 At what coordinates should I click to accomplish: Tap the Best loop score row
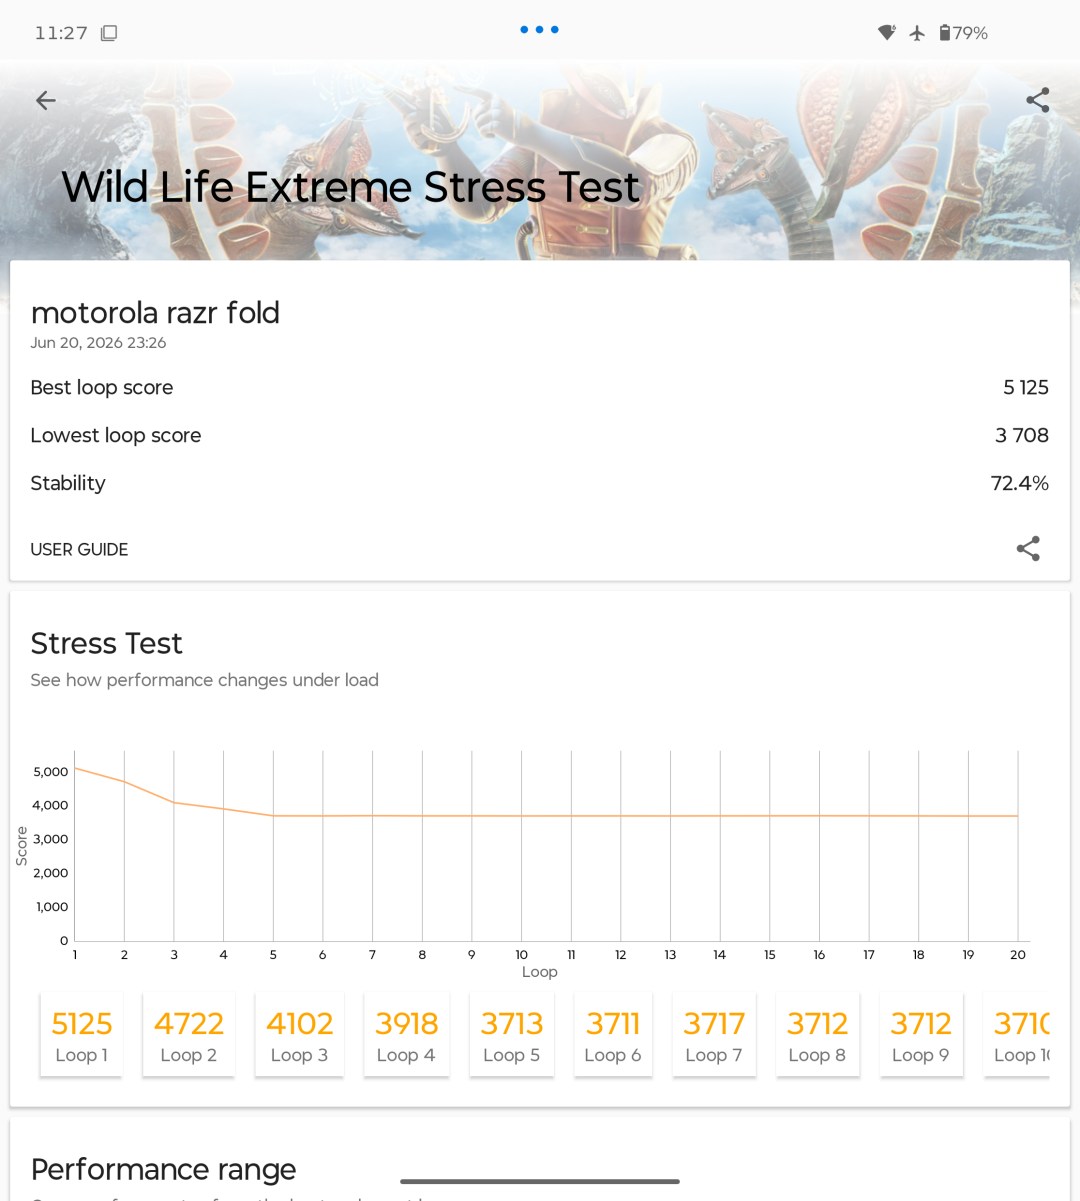540,387
